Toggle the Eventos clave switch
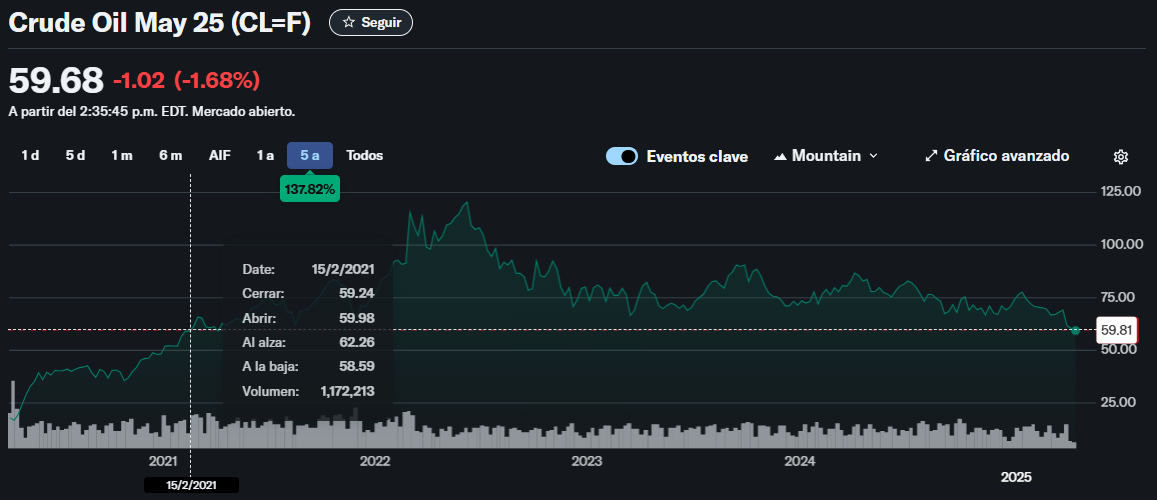This screenshot has width=1157, height=500. (621, 156)
